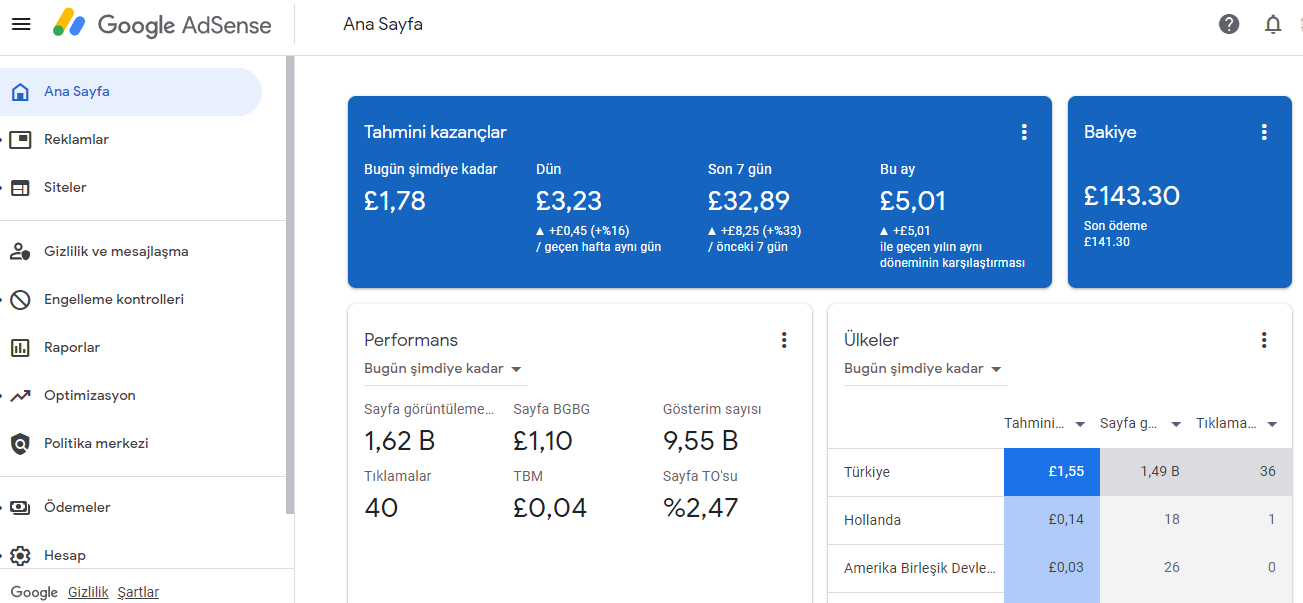Click the Hesap gear icon
This screenshot has width=1303, height=603.
(x=20, y=556)
